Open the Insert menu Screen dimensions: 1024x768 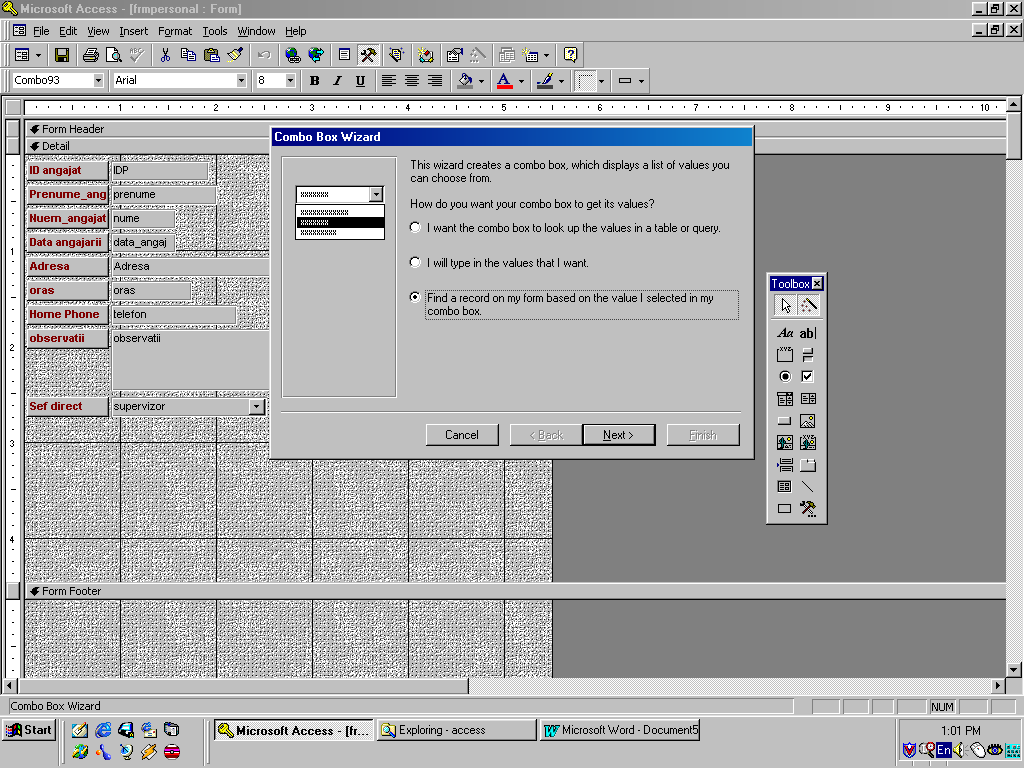(x=133, y=31)
